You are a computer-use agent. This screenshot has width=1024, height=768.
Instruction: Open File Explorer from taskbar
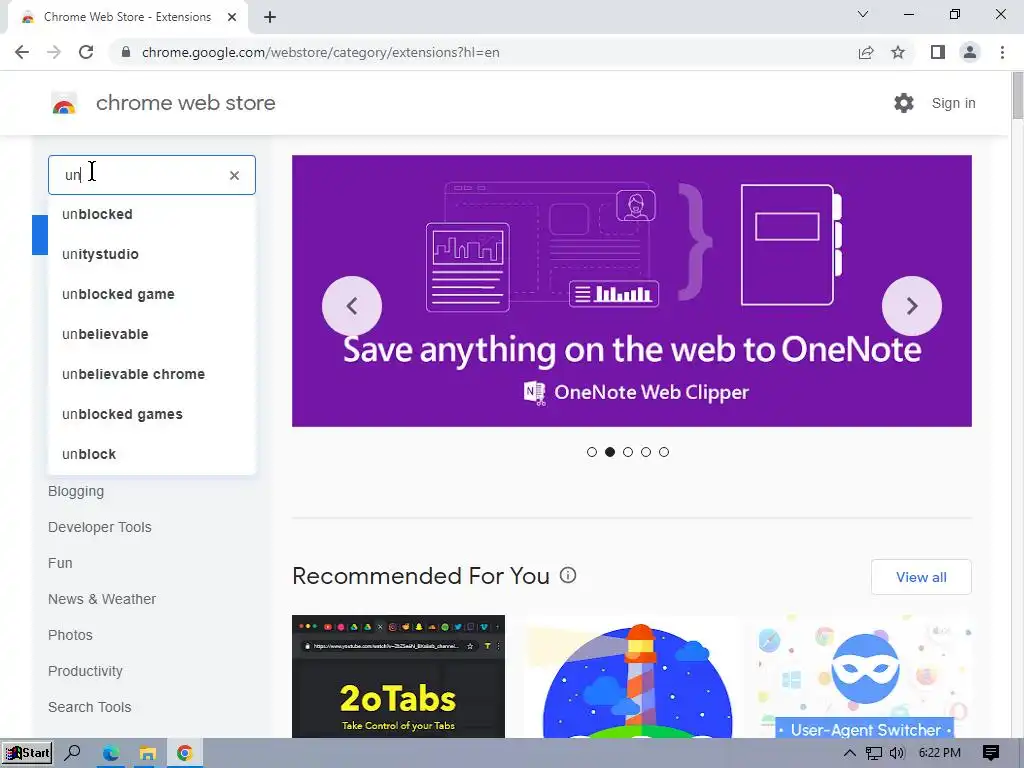pyautogui.click(x=148, y=753)
